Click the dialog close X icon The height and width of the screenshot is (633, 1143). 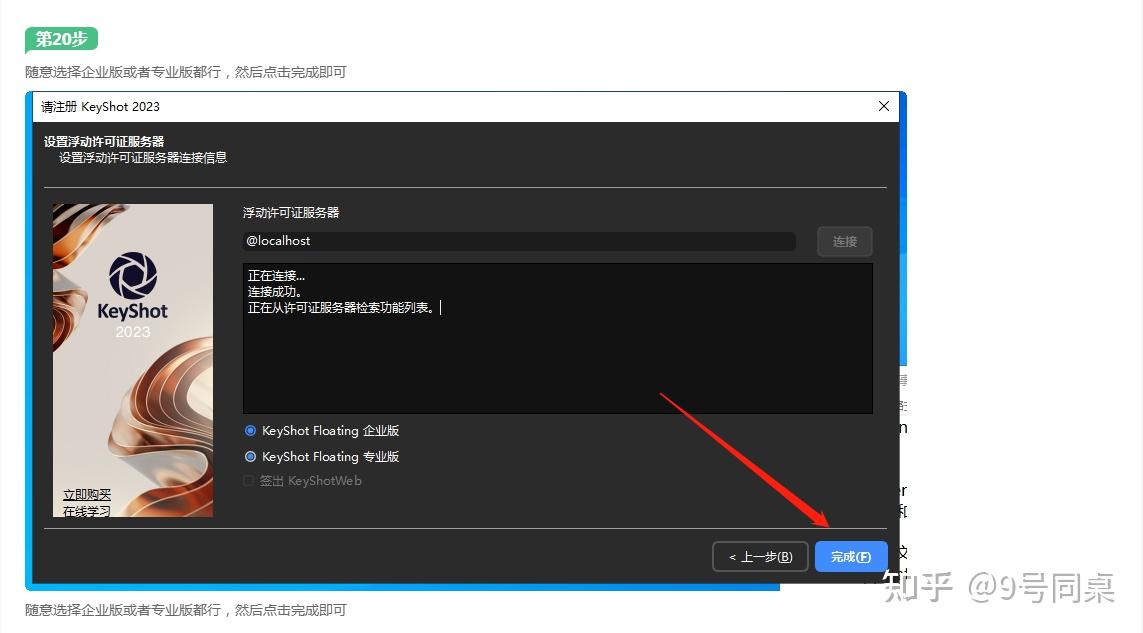(x=883, y=106)
